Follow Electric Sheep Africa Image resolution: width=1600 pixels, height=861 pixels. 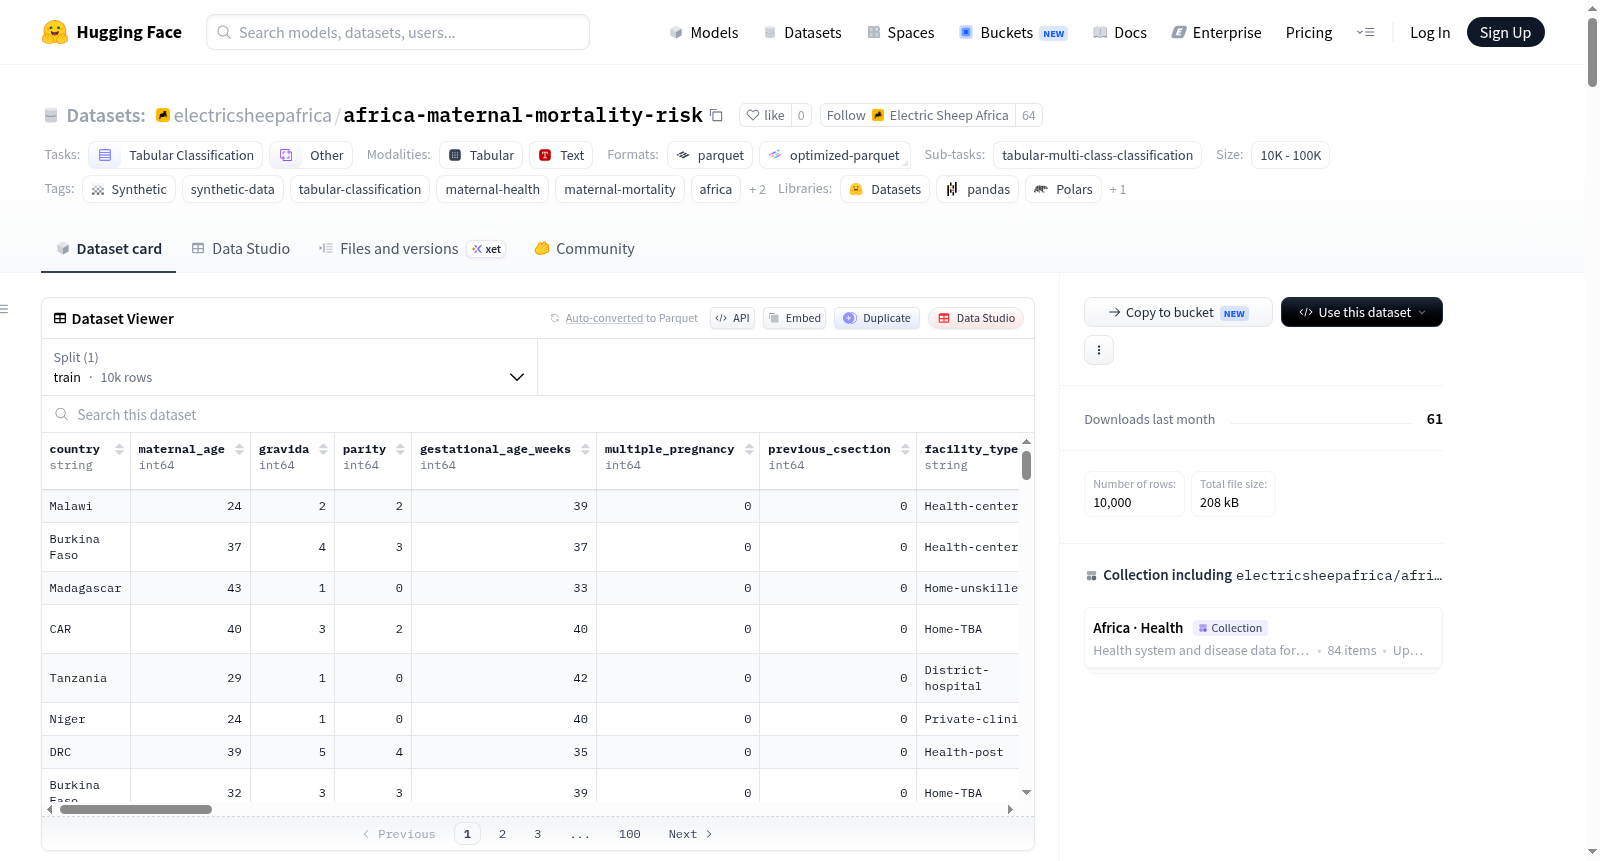tap(918, 115)
